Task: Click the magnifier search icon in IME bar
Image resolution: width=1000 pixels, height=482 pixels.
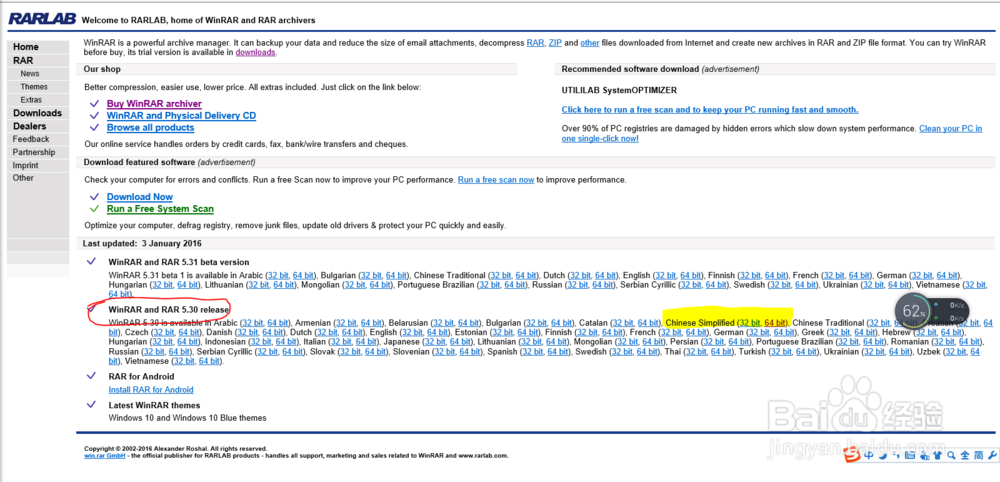Action: point(951,455)
